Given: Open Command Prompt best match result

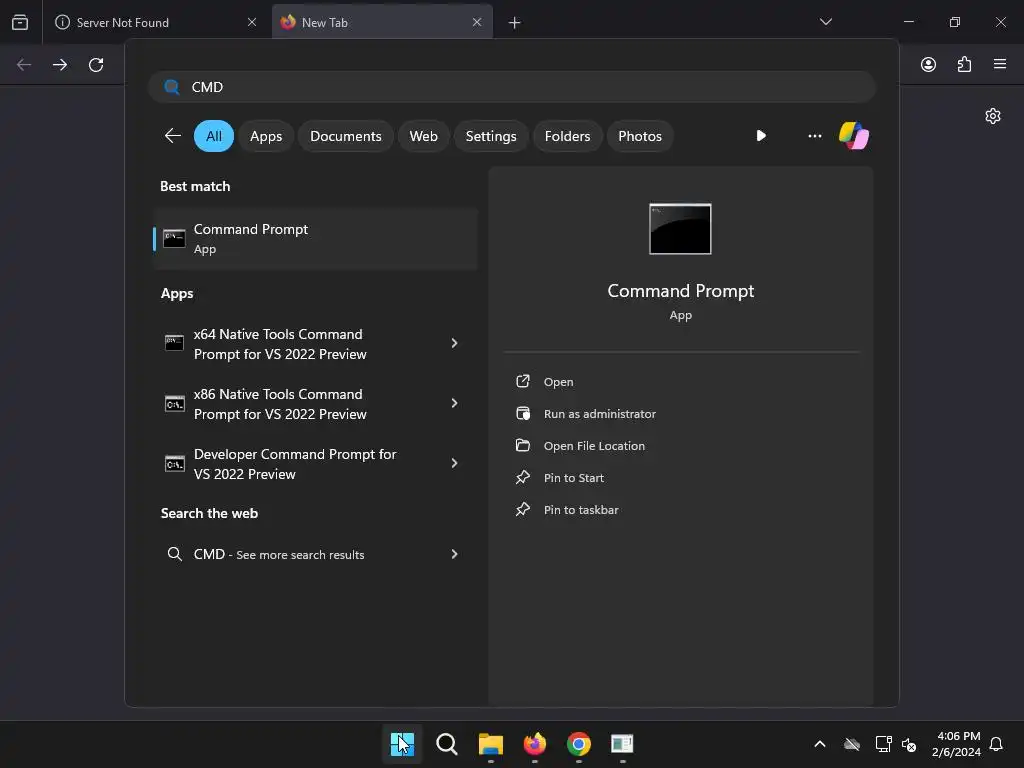Looking at the screenshot, I should click(315, 239).
